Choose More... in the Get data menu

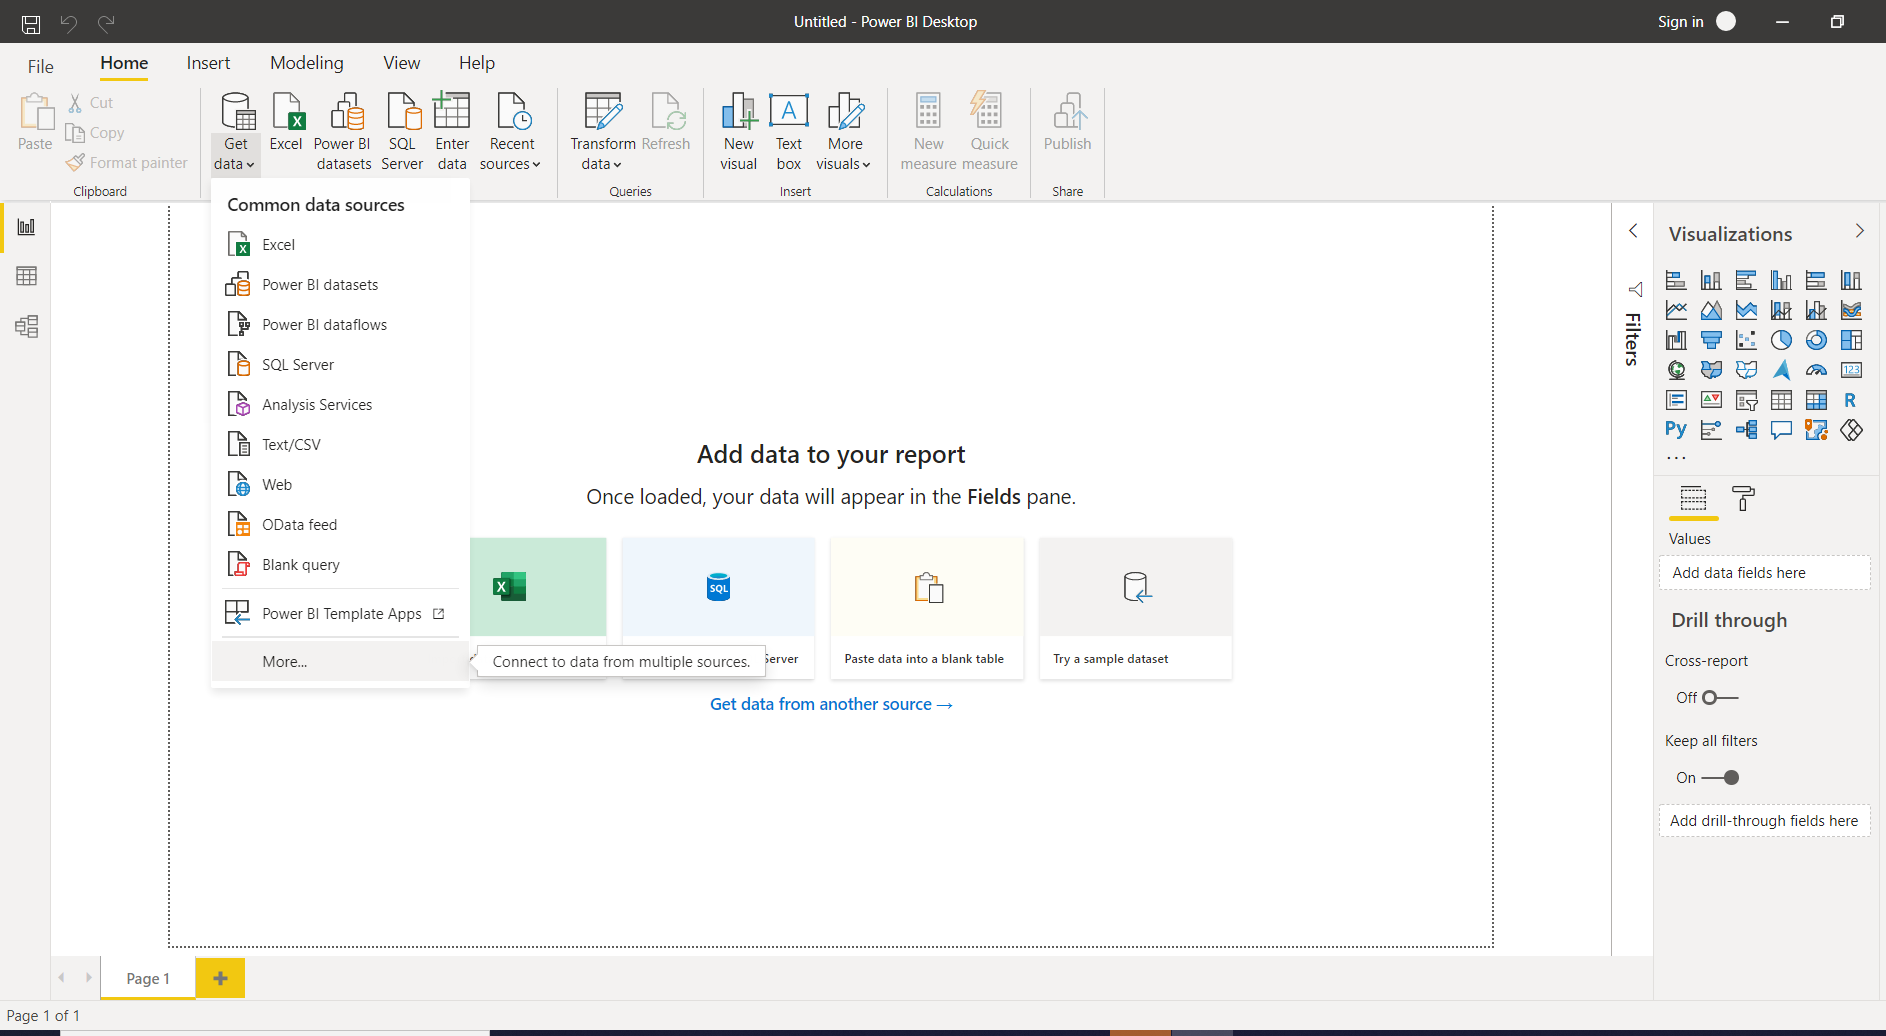pyautogui.click(x=285, y=662)
